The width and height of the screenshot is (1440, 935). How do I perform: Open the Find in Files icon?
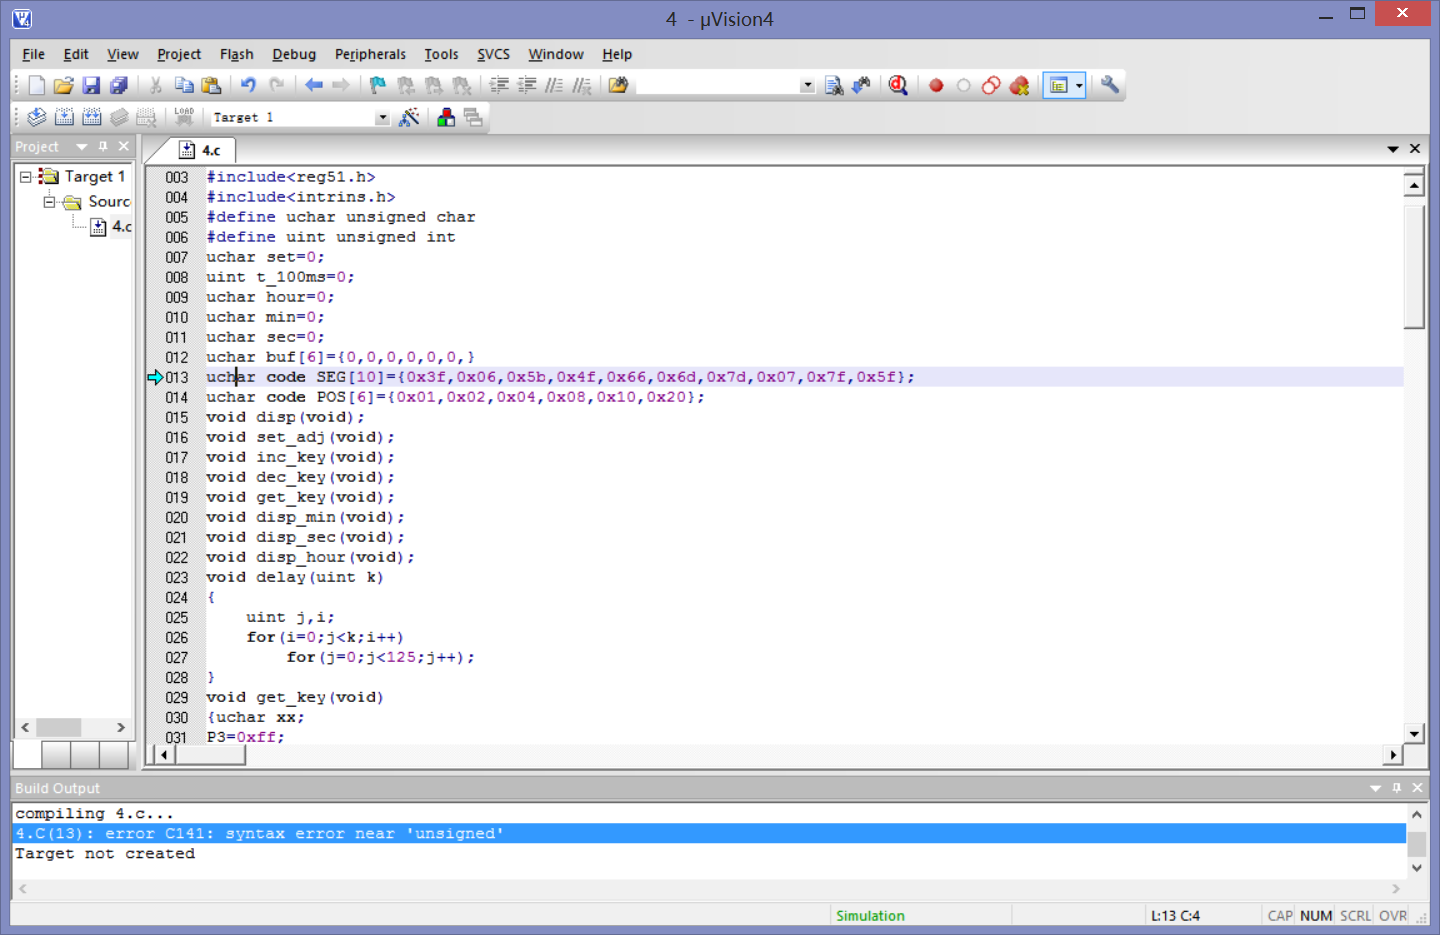click(618, 86)
